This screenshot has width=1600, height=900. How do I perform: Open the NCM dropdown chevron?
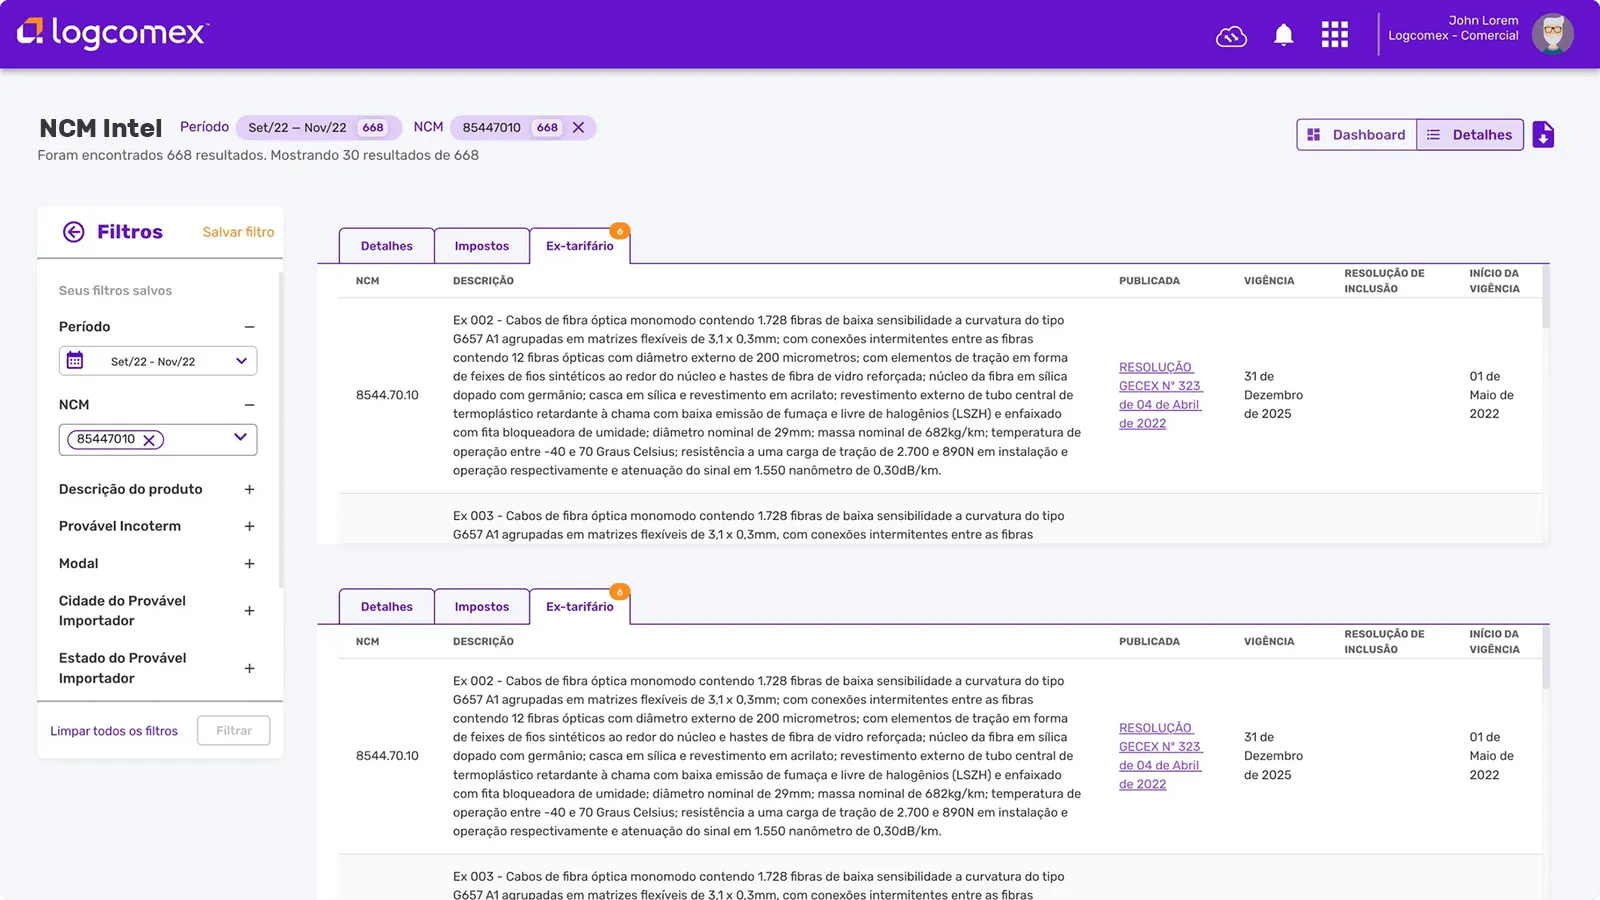point(239,437)
